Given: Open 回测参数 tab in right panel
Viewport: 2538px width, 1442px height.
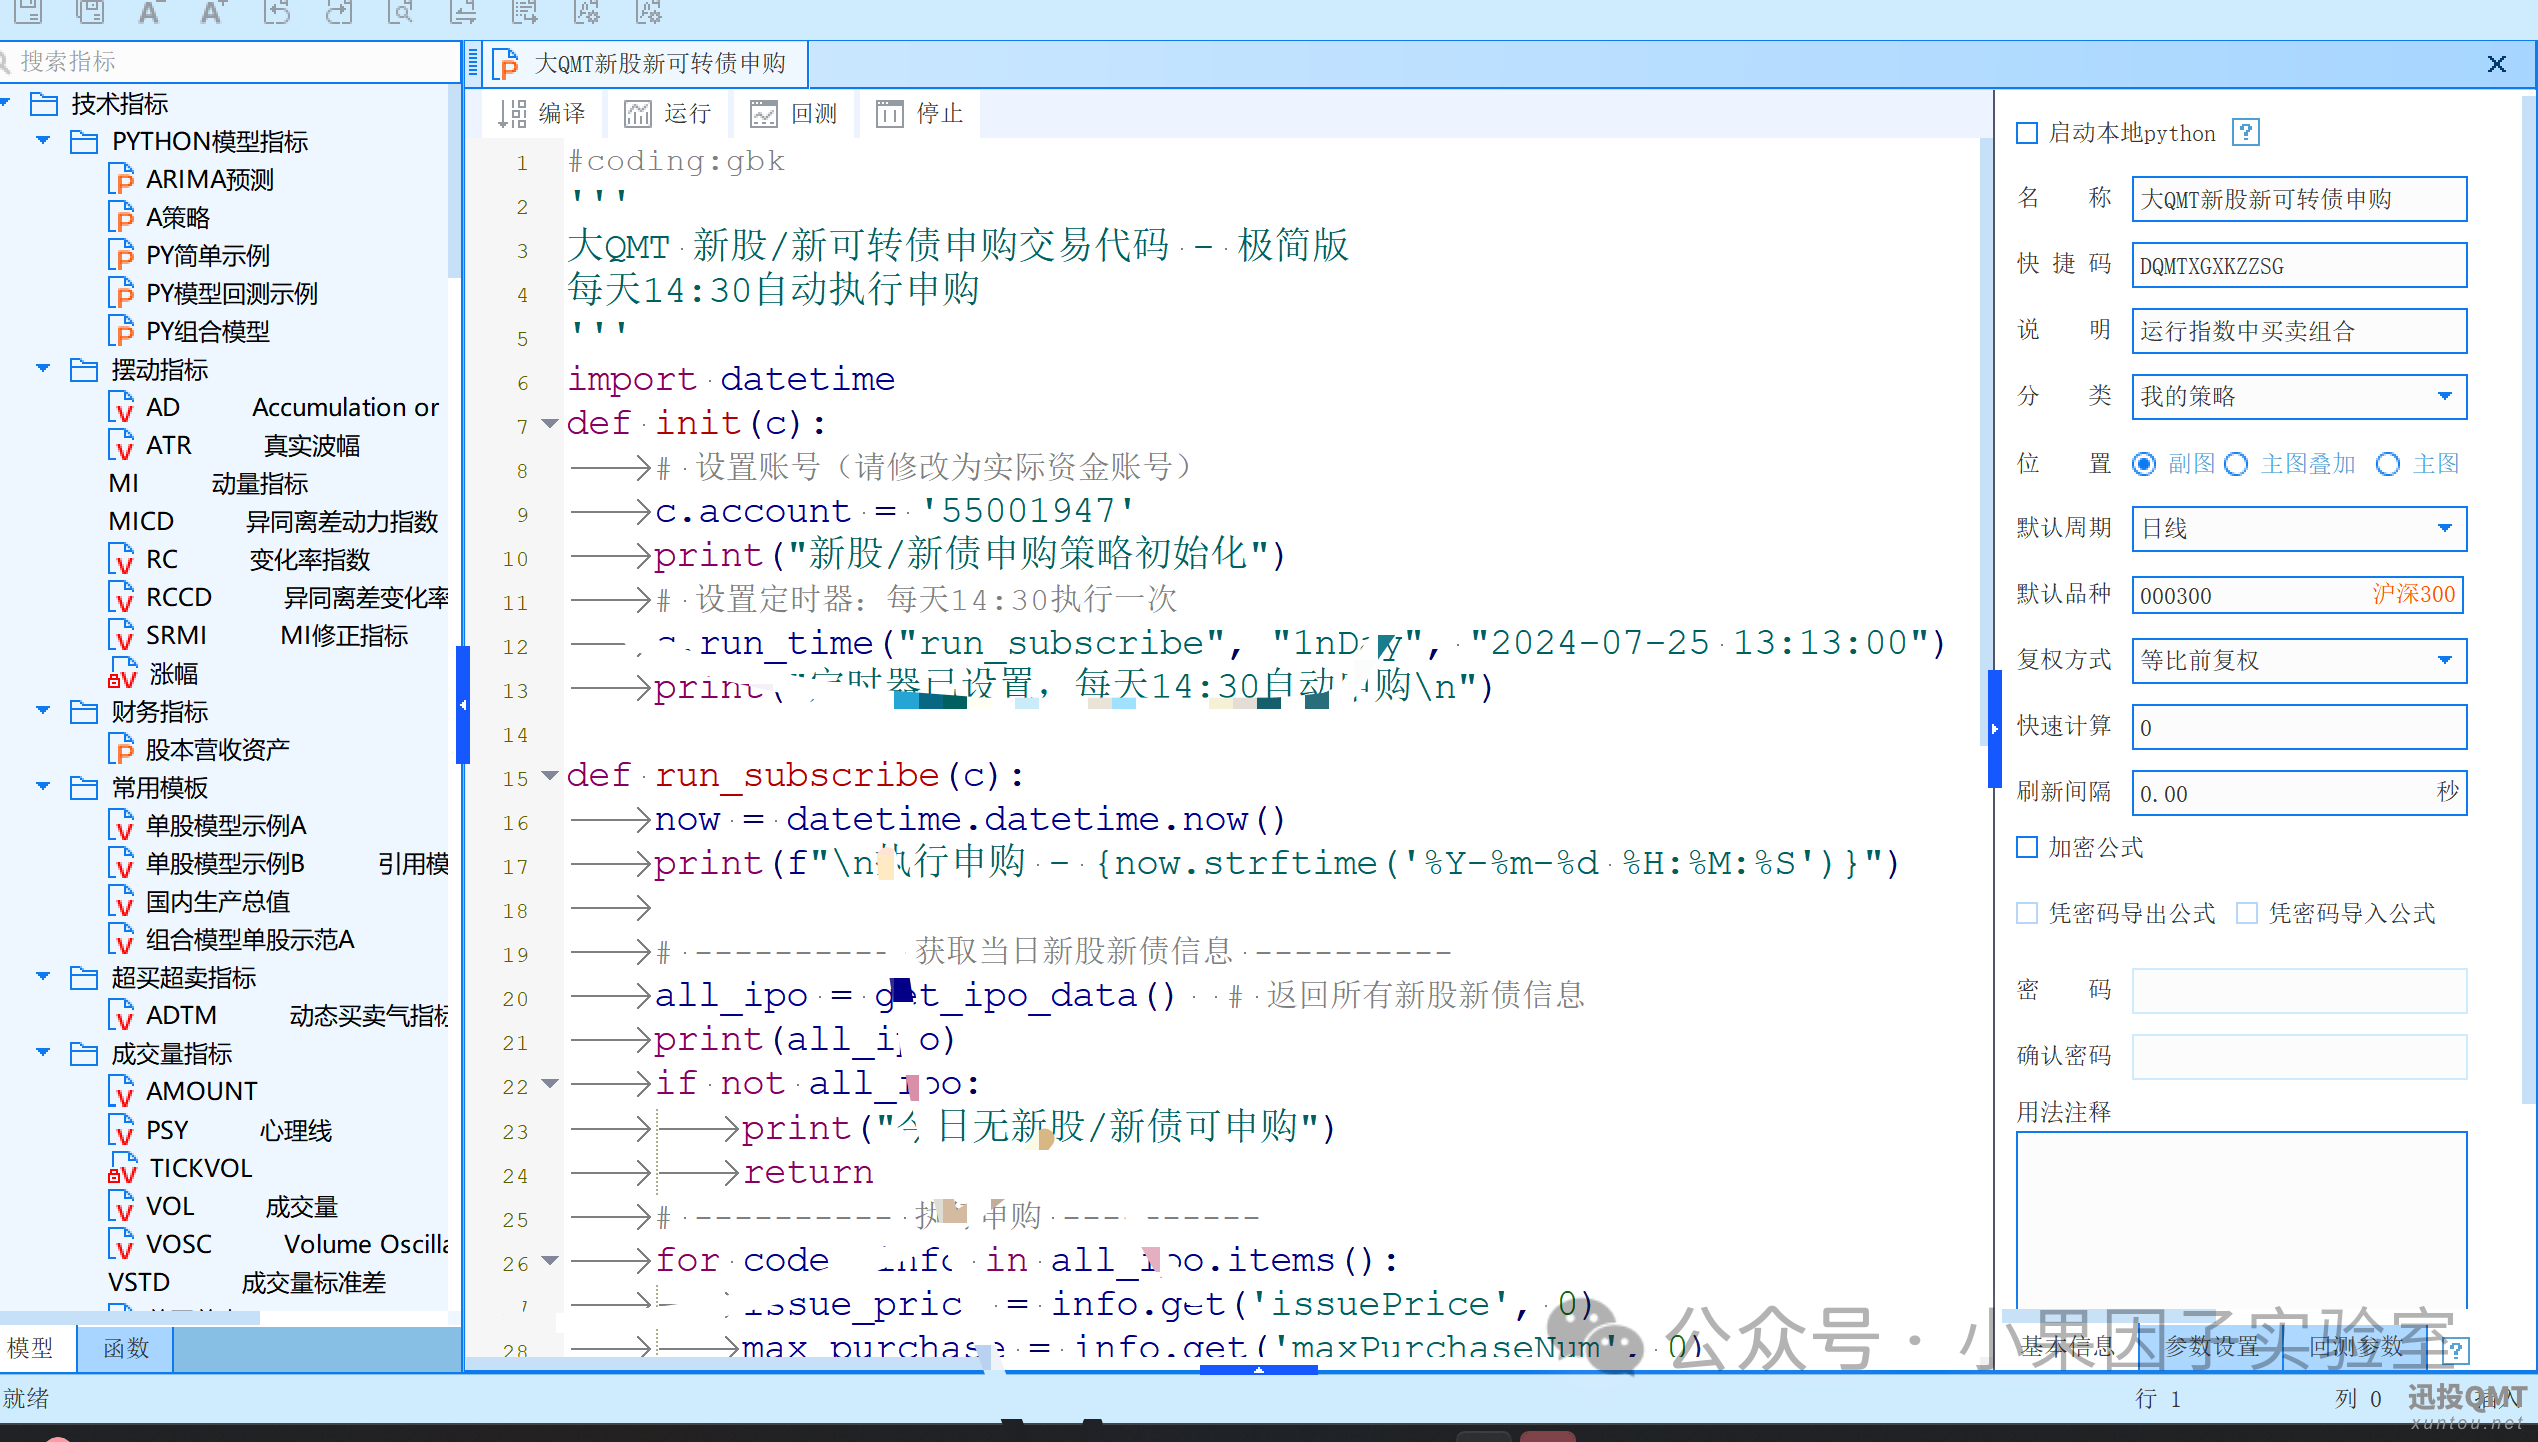Looking at the screenshot, I should pos(2355,1346).
